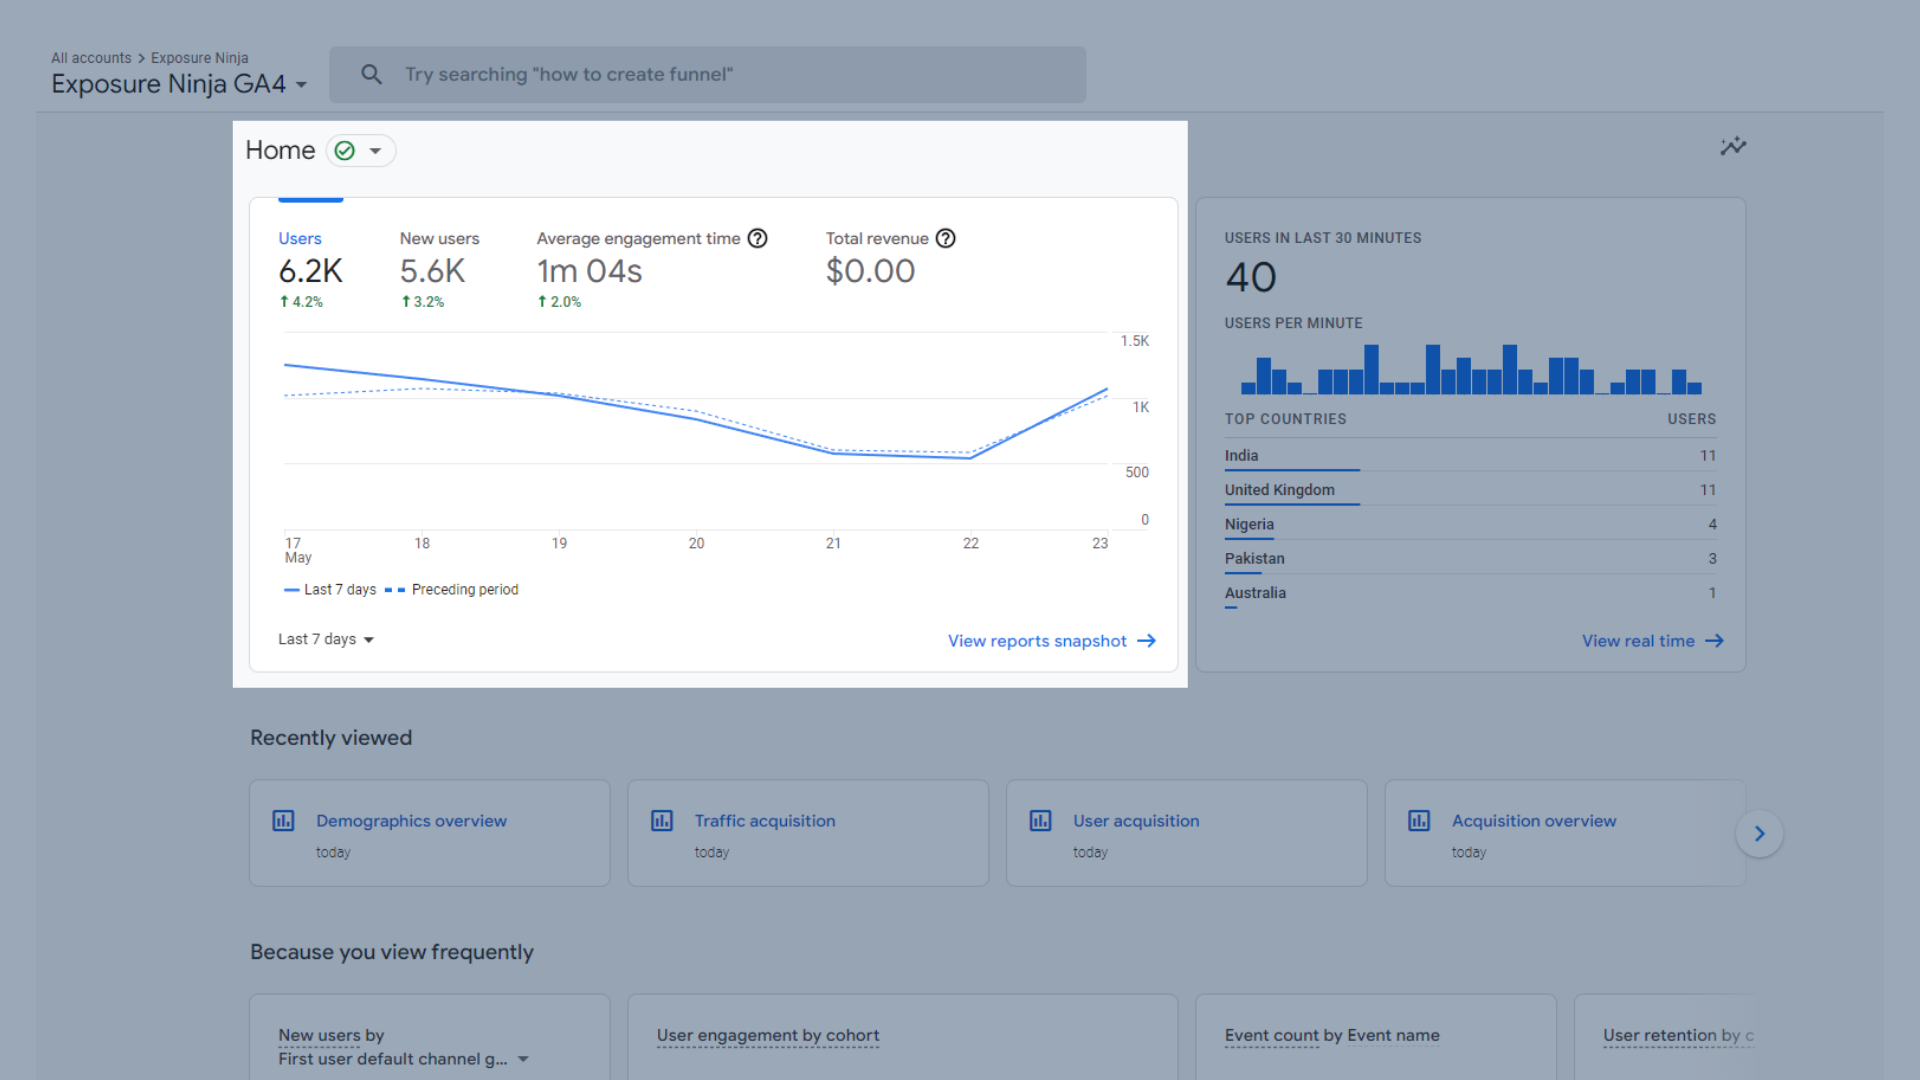Click the Home status checkmark icon
This screenshot has height=1080, width=1920.
345,149
